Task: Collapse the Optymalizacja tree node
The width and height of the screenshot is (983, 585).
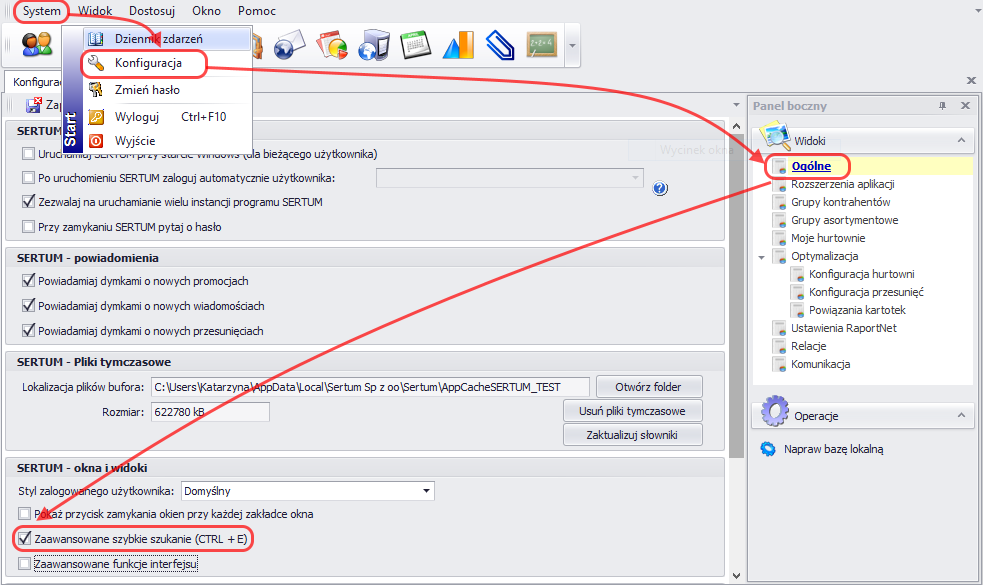Action: (763, 257)
